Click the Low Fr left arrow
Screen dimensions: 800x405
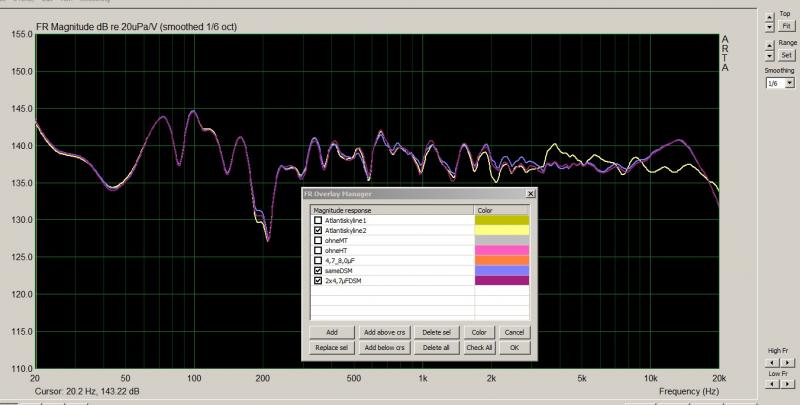pyautogui.click(x=770, y=384)
